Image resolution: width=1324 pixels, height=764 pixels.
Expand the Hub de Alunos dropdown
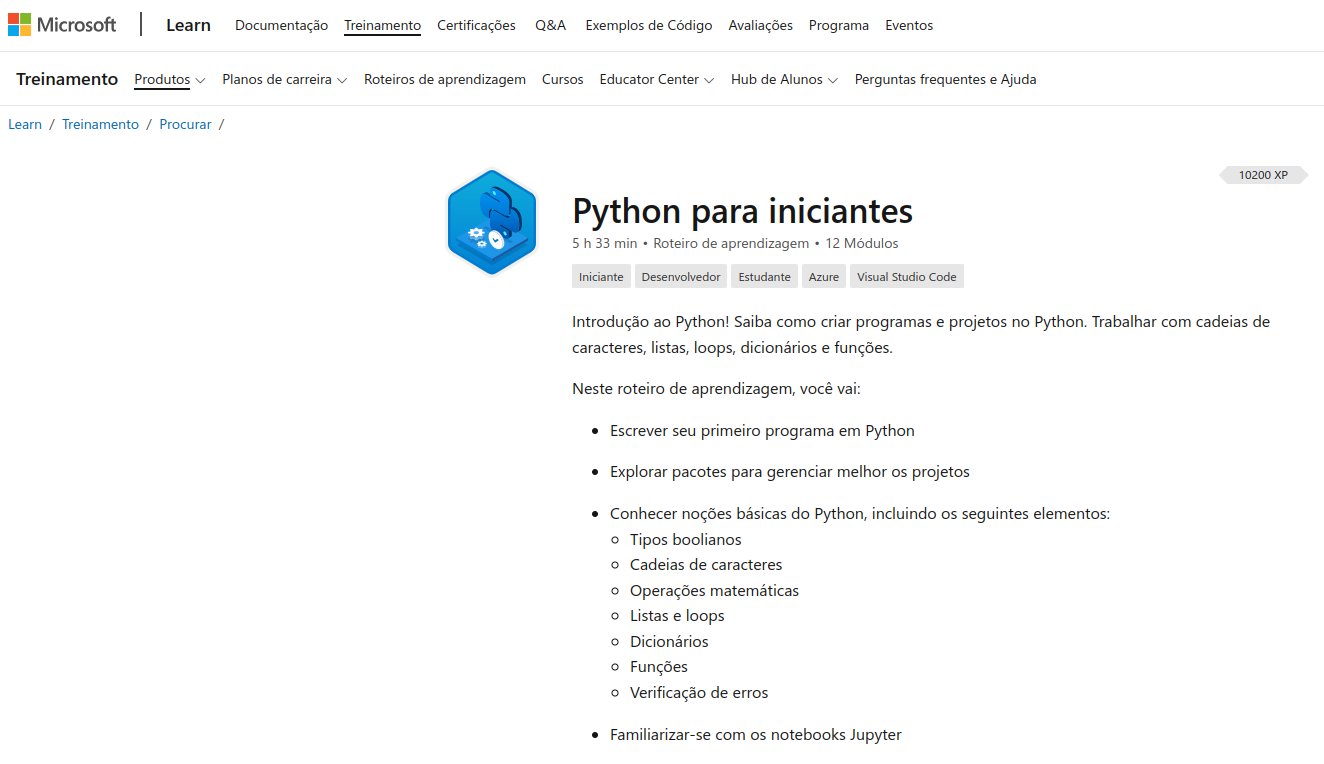(x=785, y=79)
